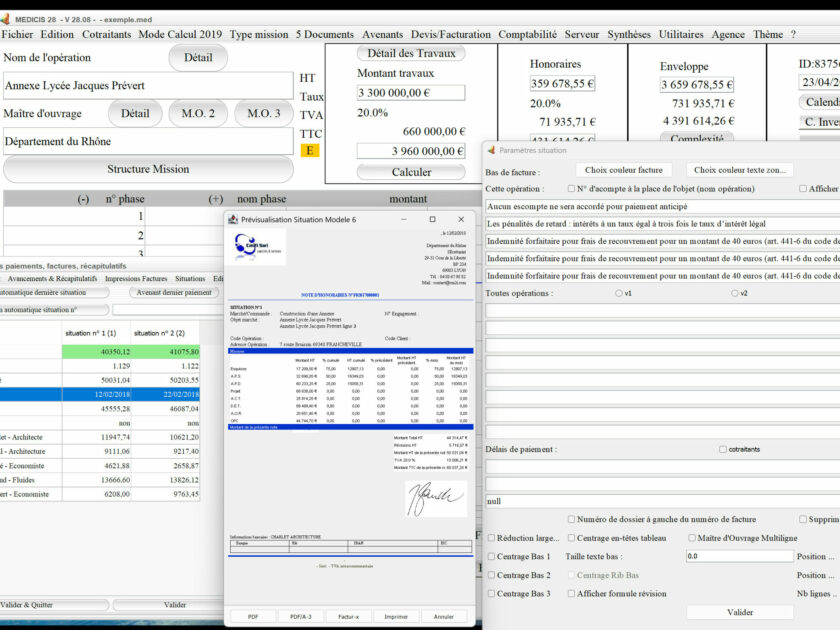
Task: Click Choix couleur facture button
Action: [x=624, y=170]
